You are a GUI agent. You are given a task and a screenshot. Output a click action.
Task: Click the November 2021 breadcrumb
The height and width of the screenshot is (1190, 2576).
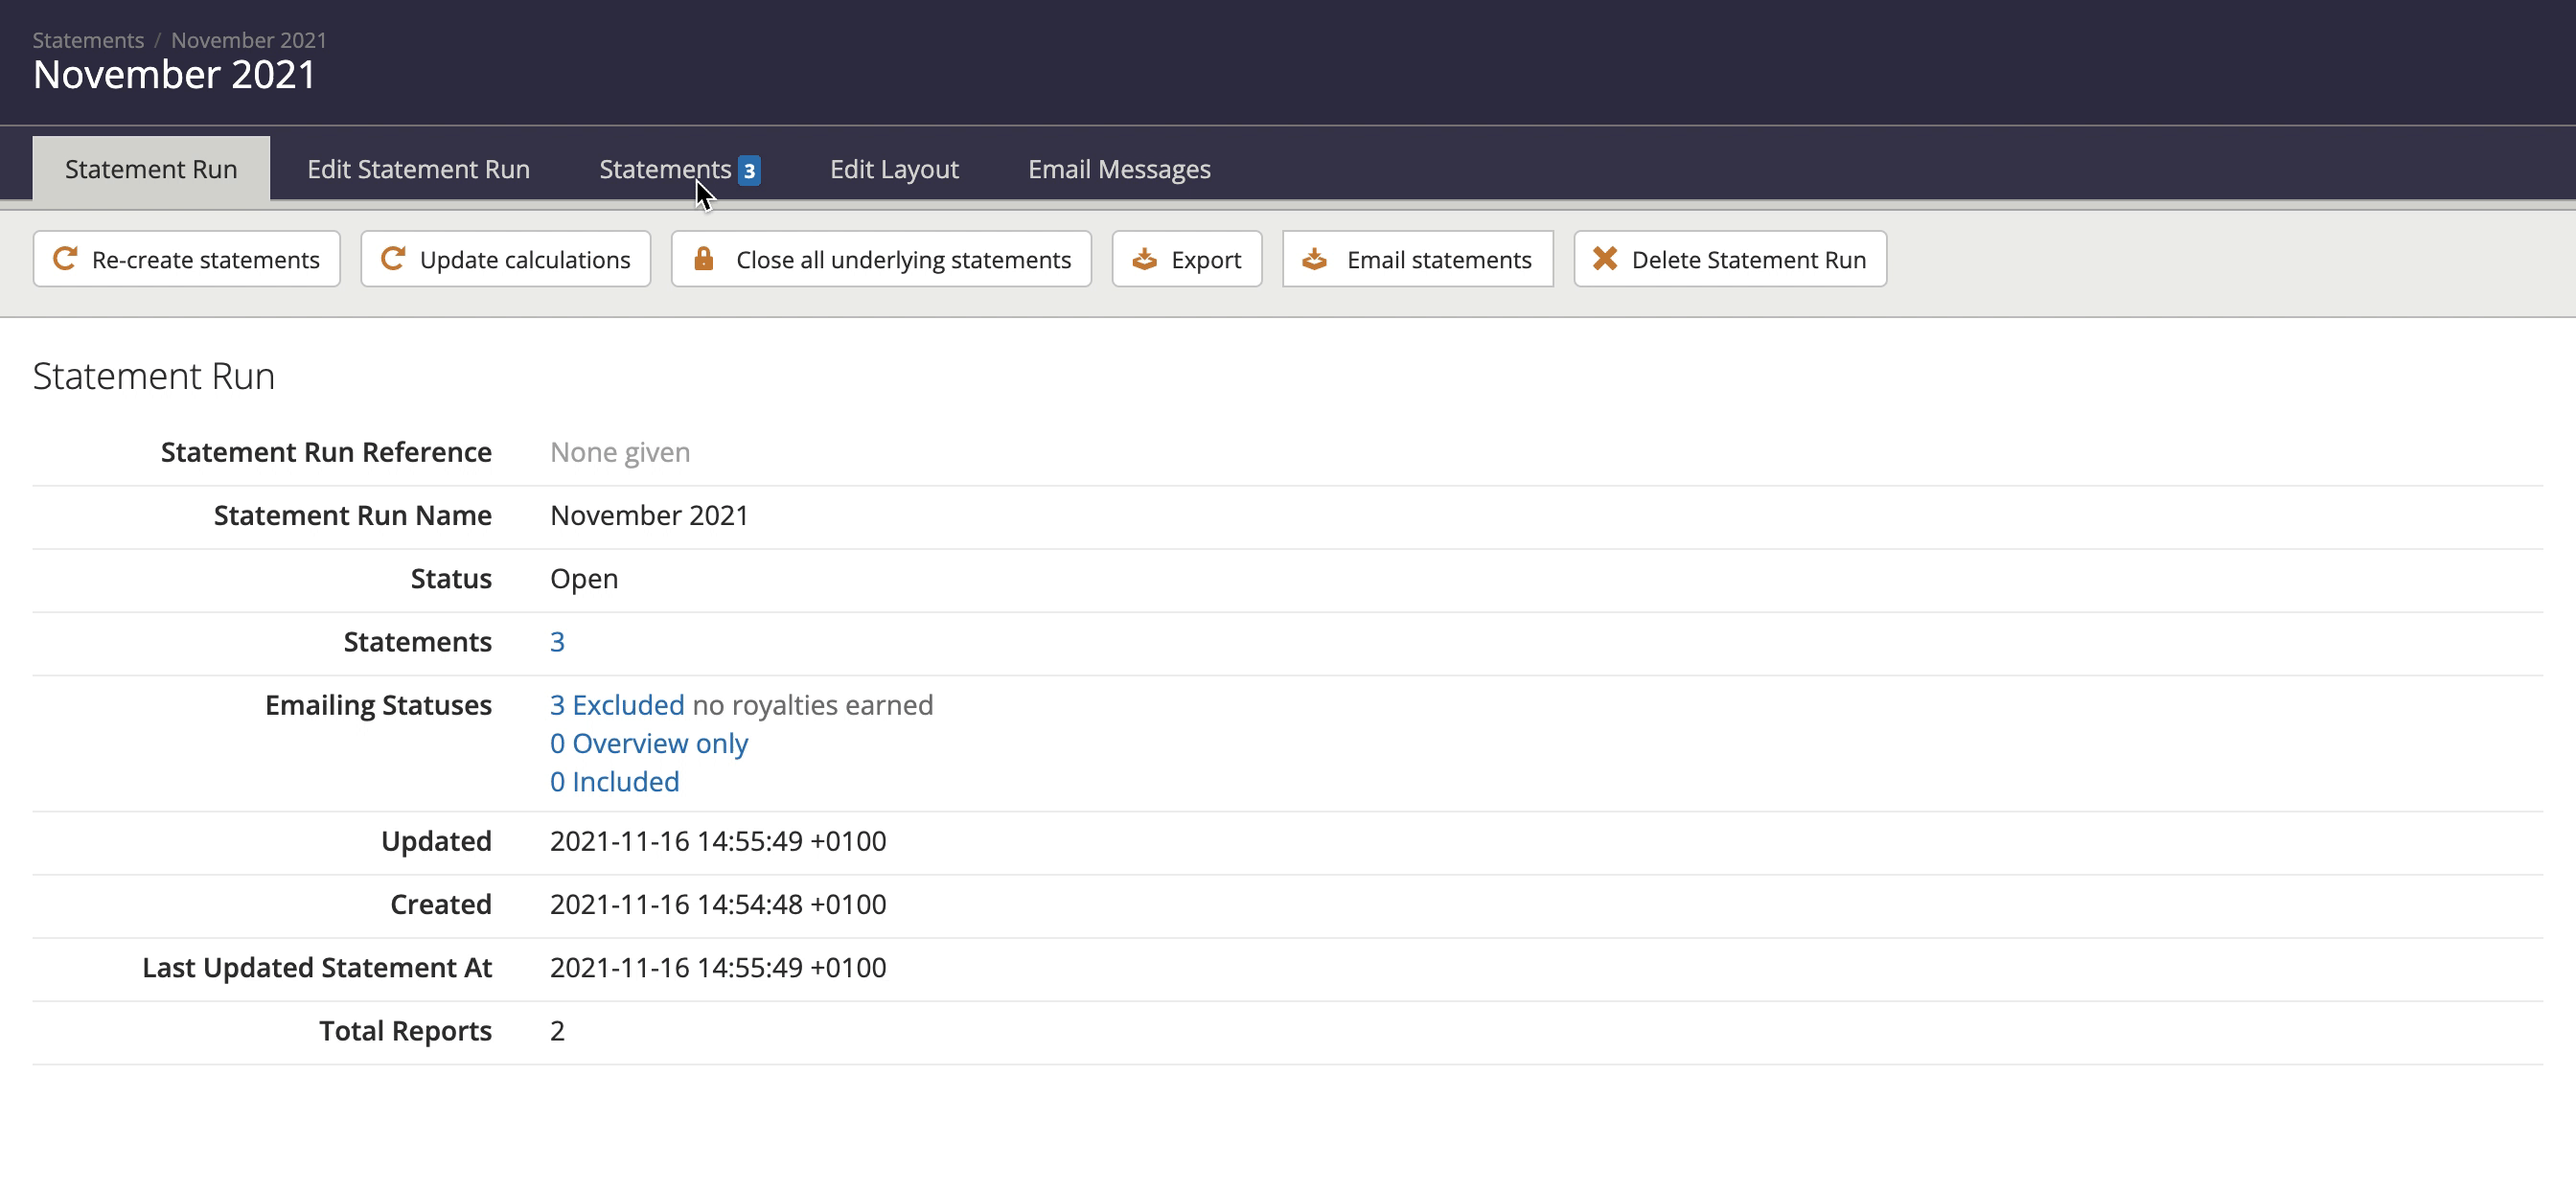[249, 40]
